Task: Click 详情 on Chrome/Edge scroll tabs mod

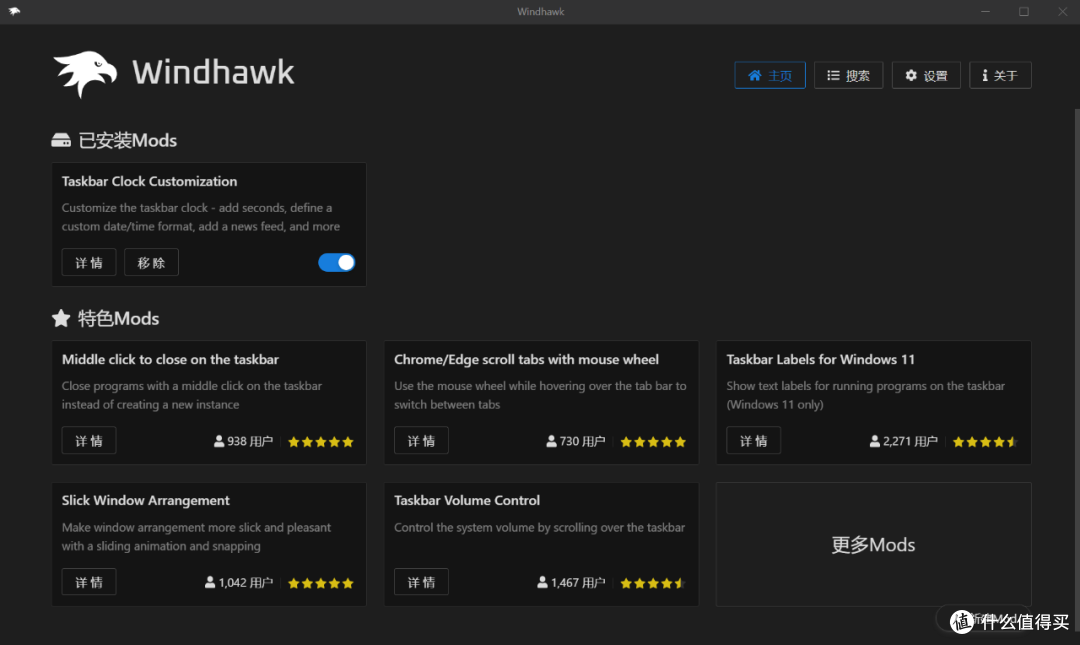Action: 421,440
